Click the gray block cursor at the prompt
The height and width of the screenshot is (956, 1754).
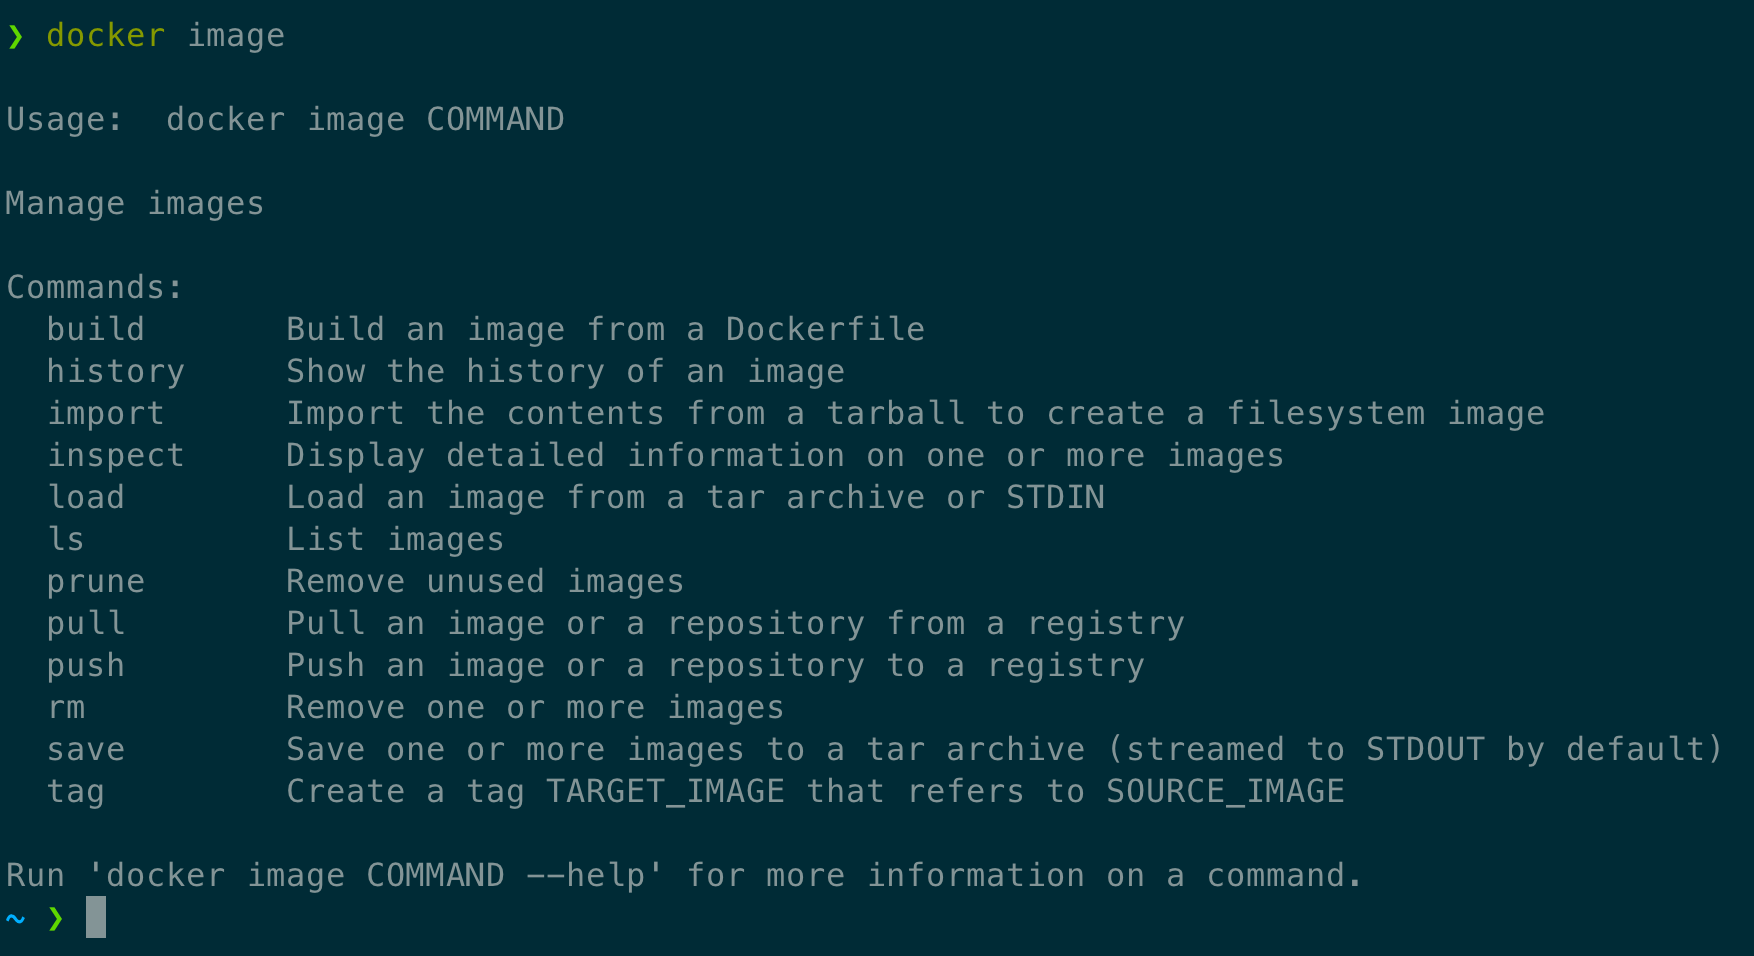pos(96,917)
